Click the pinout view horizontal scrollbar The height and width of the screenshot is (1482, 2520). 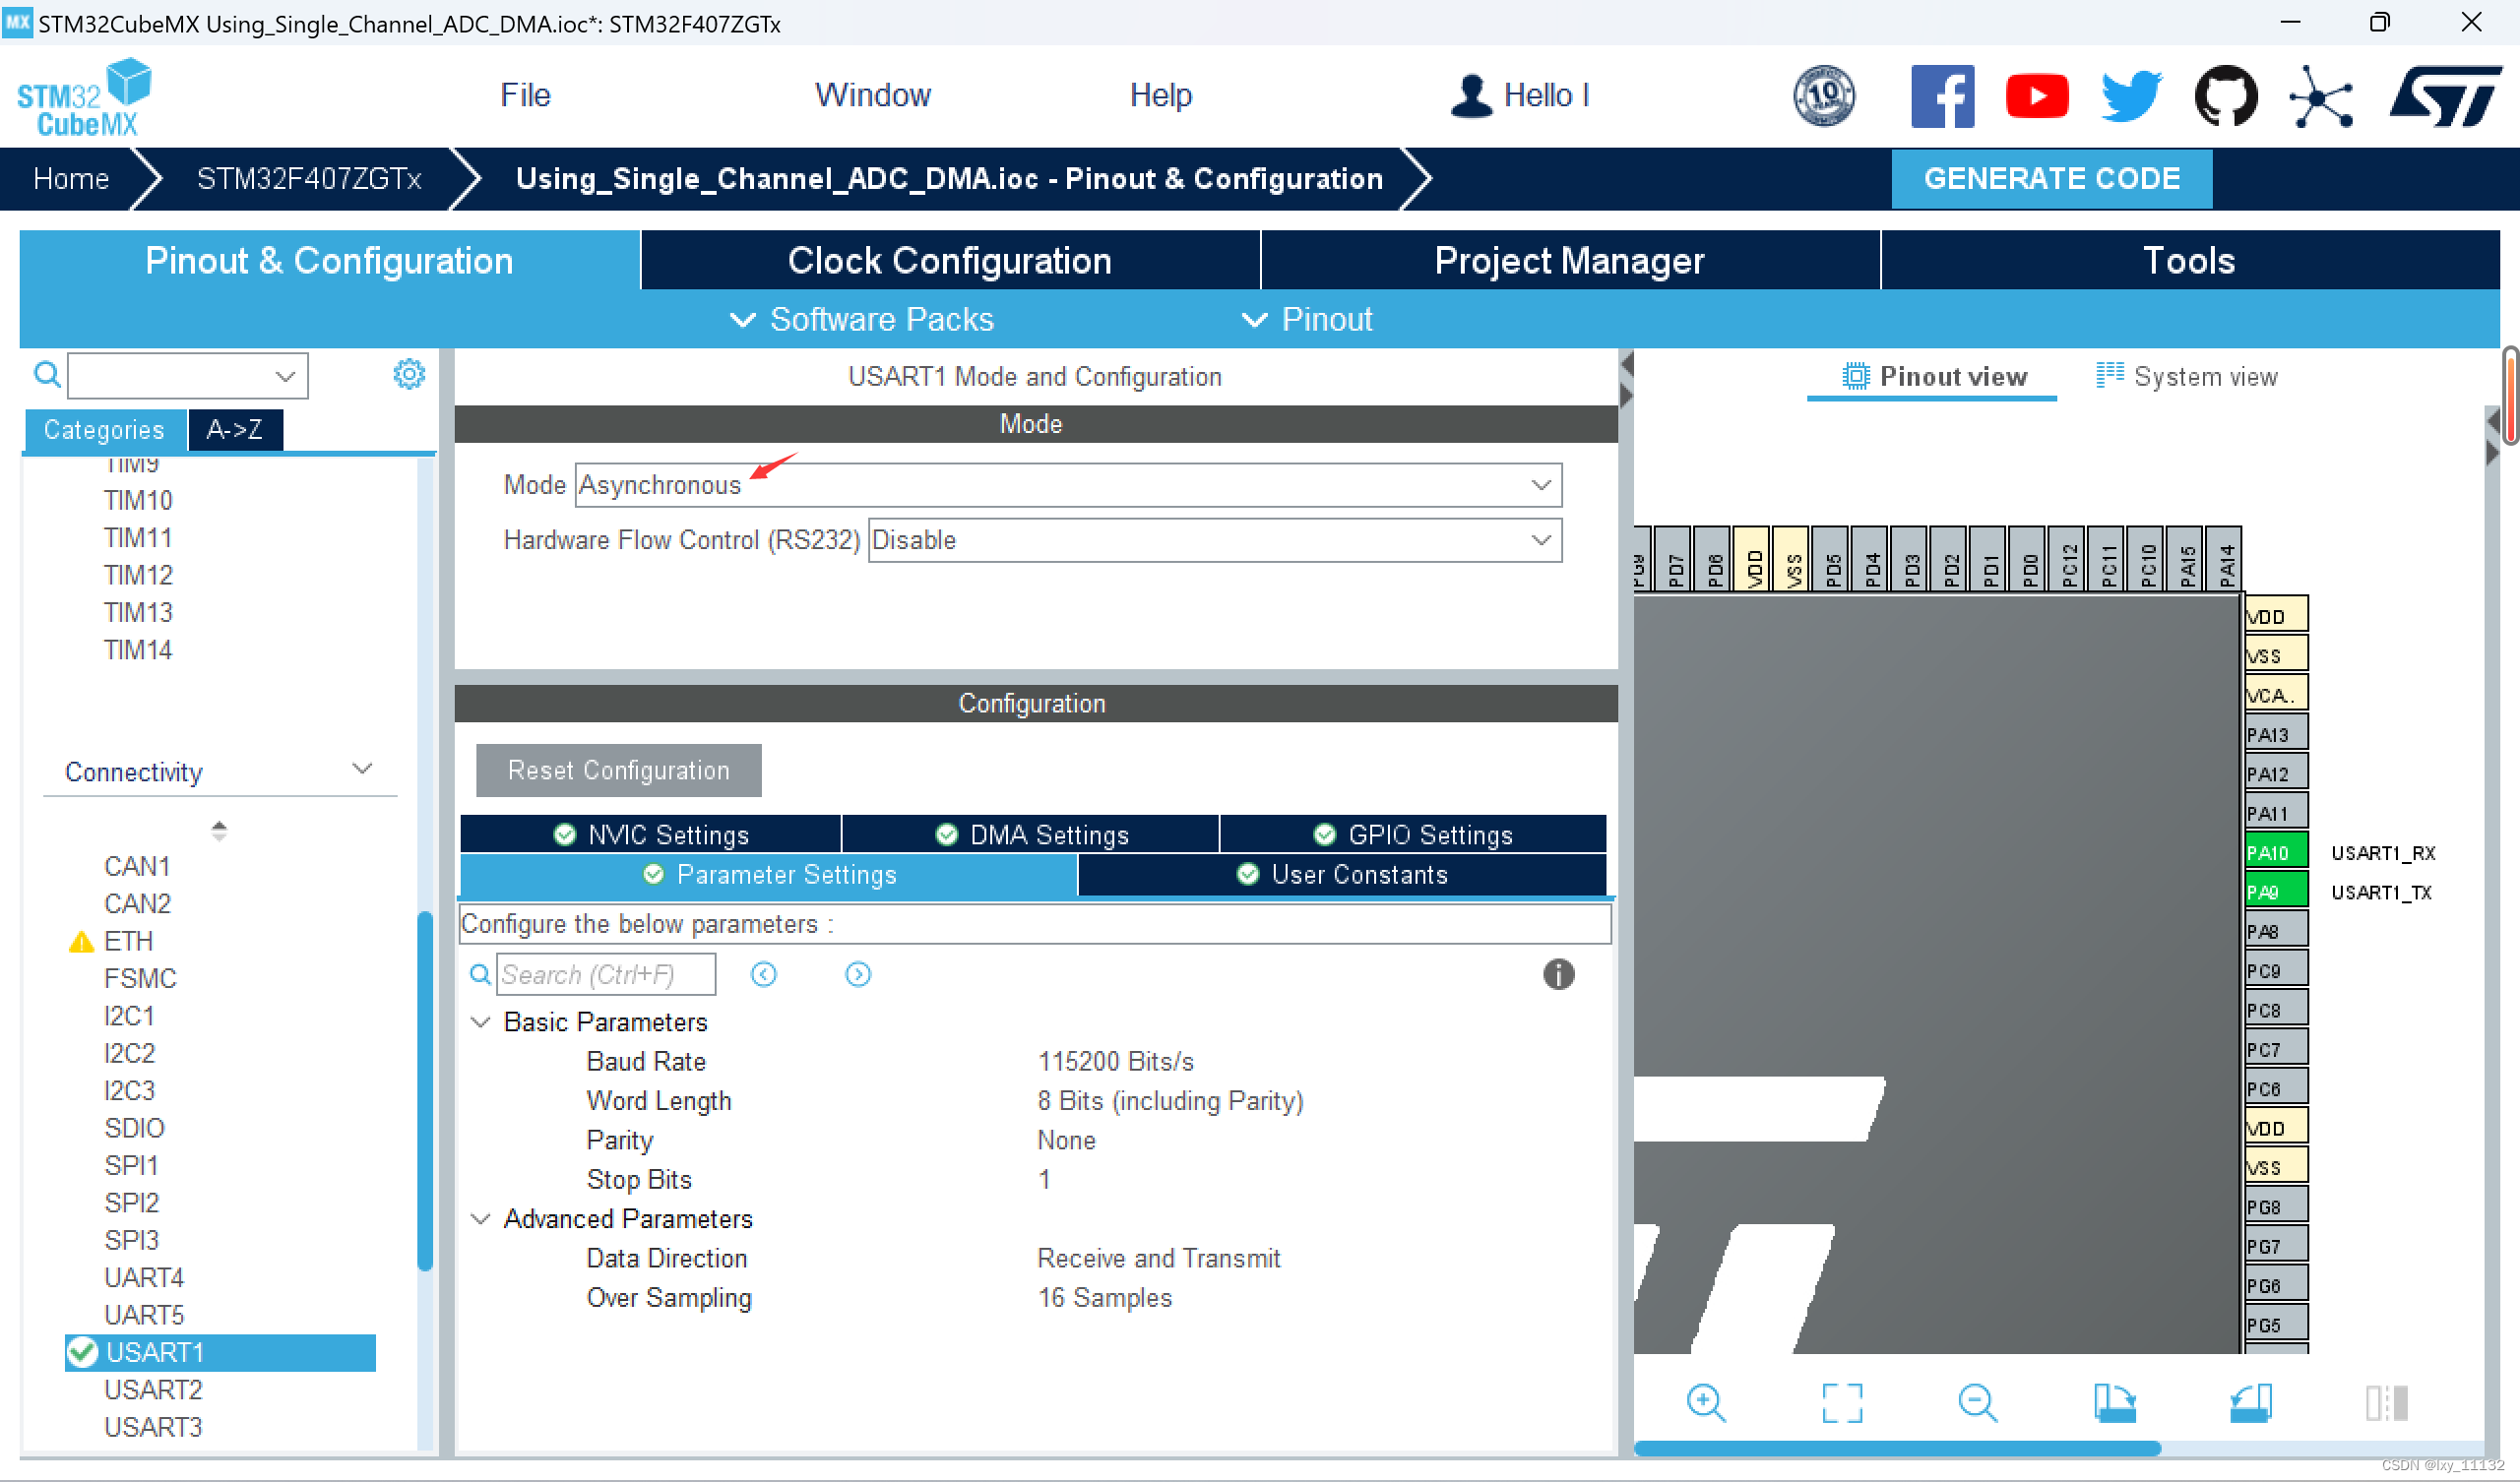click(1897, 1447)
